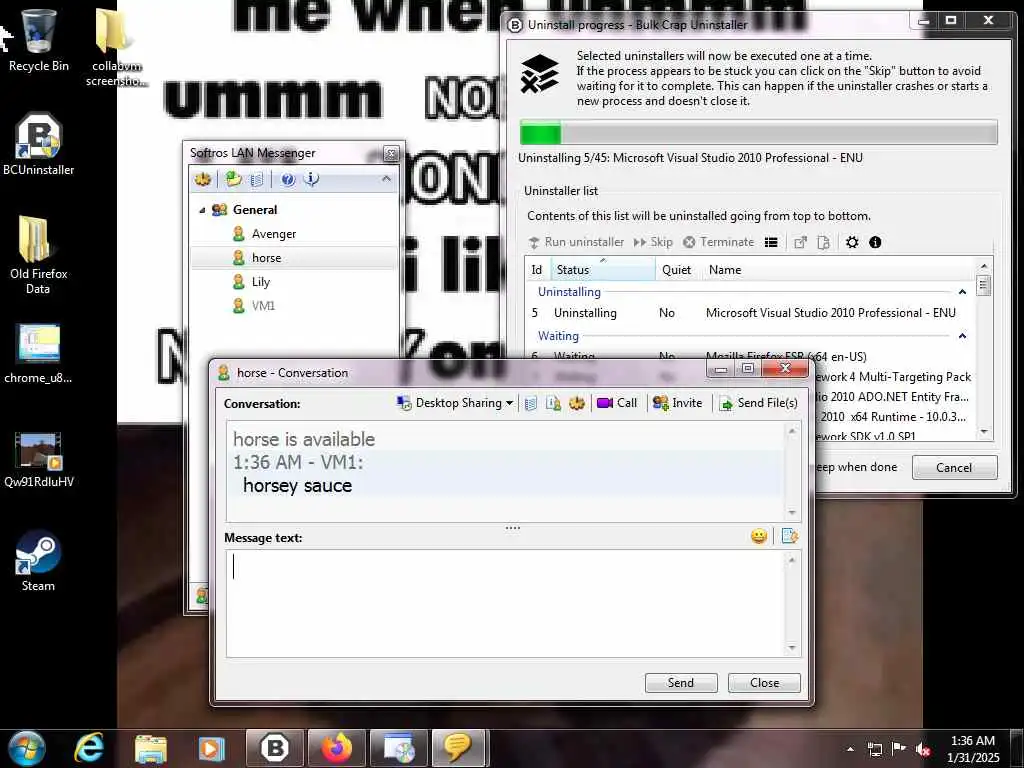Click the black info circle icon in the uninstaller toolbar

tap(875, 242)
